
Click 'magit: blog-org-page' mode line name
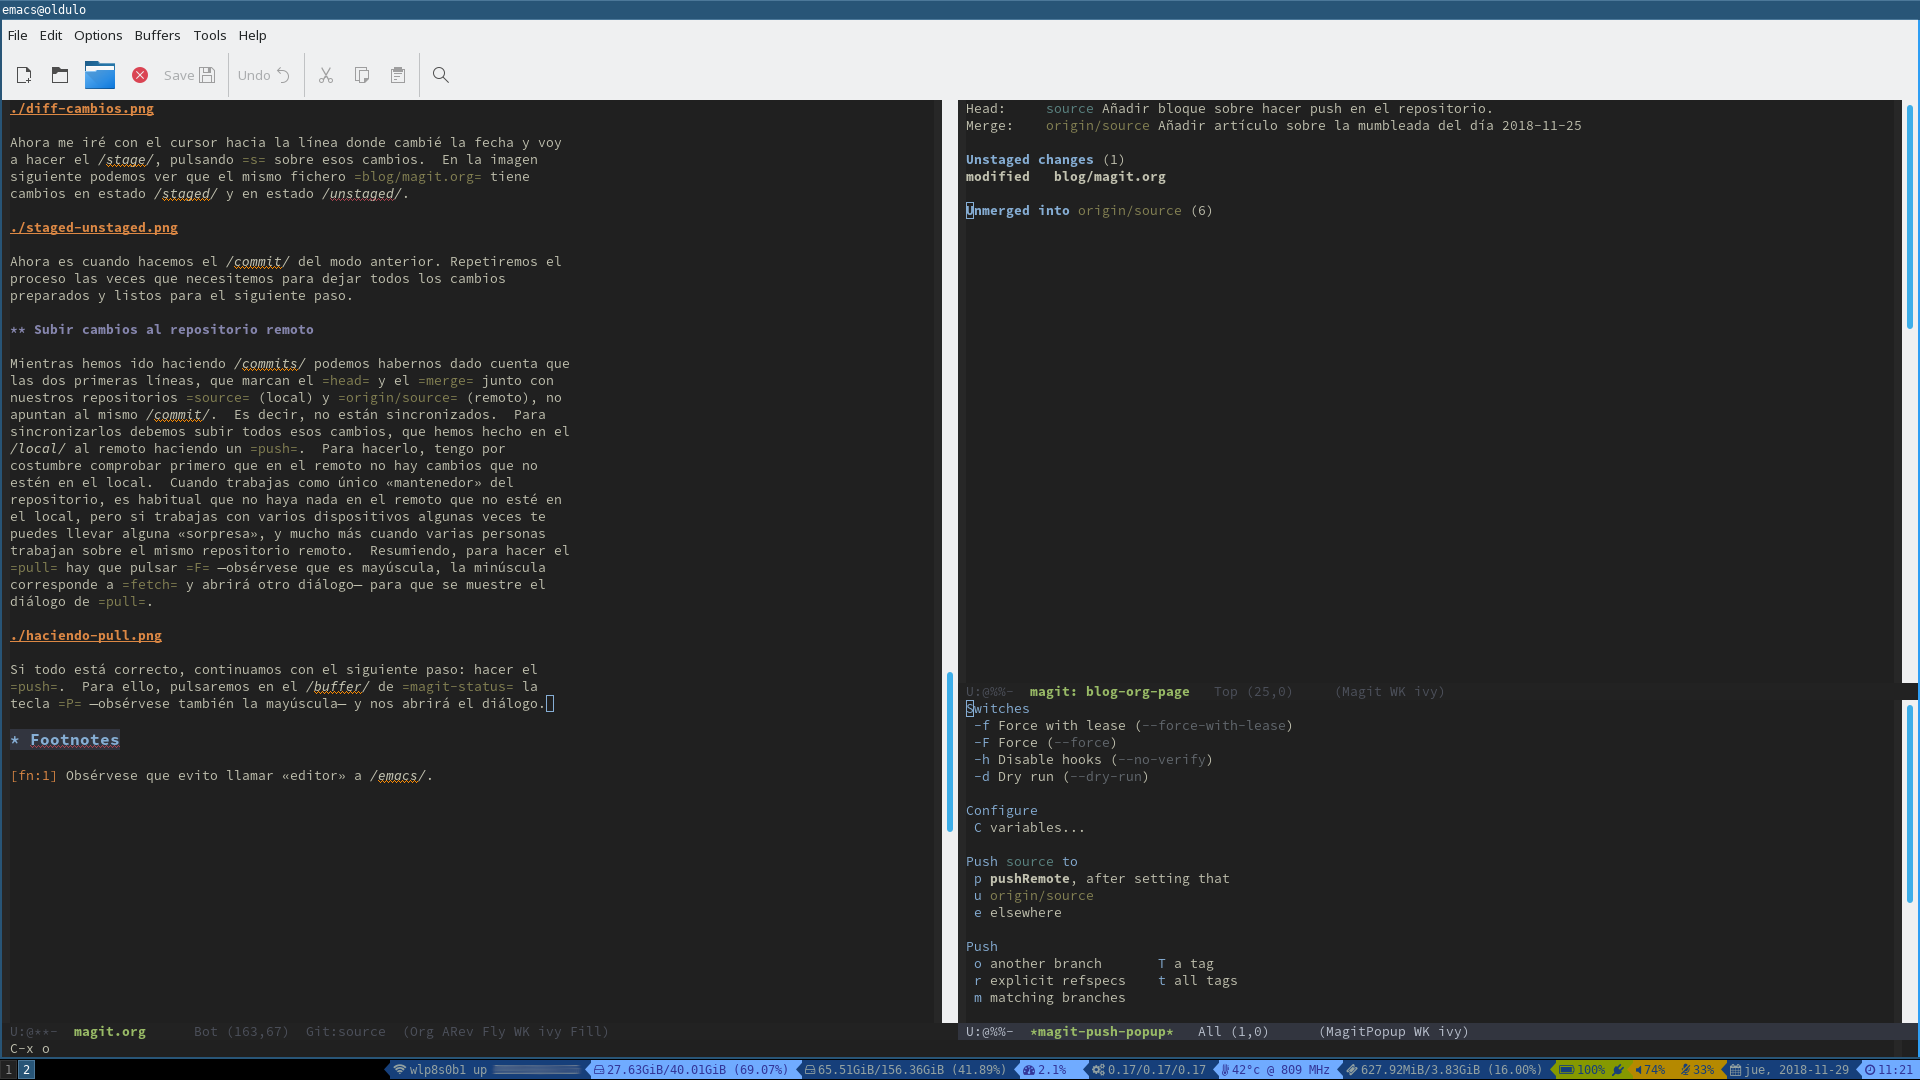coord(1110,691)
